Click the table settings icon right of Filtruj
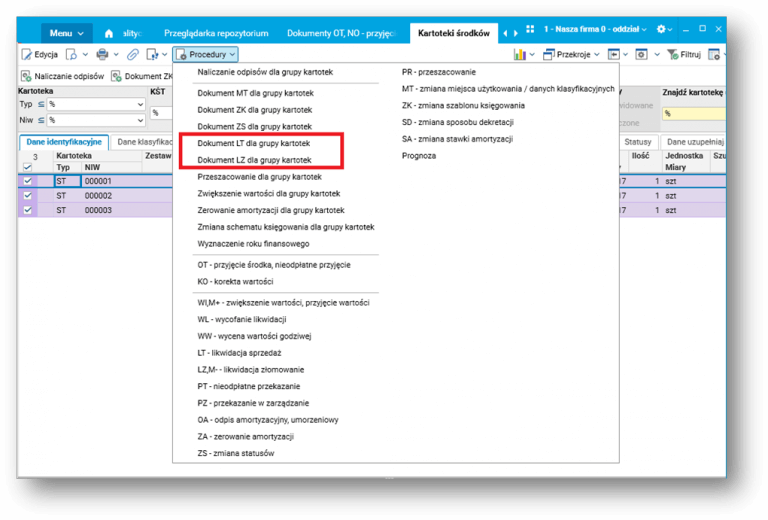The width and height of the screenshot is (768, 520). [714, 54]
